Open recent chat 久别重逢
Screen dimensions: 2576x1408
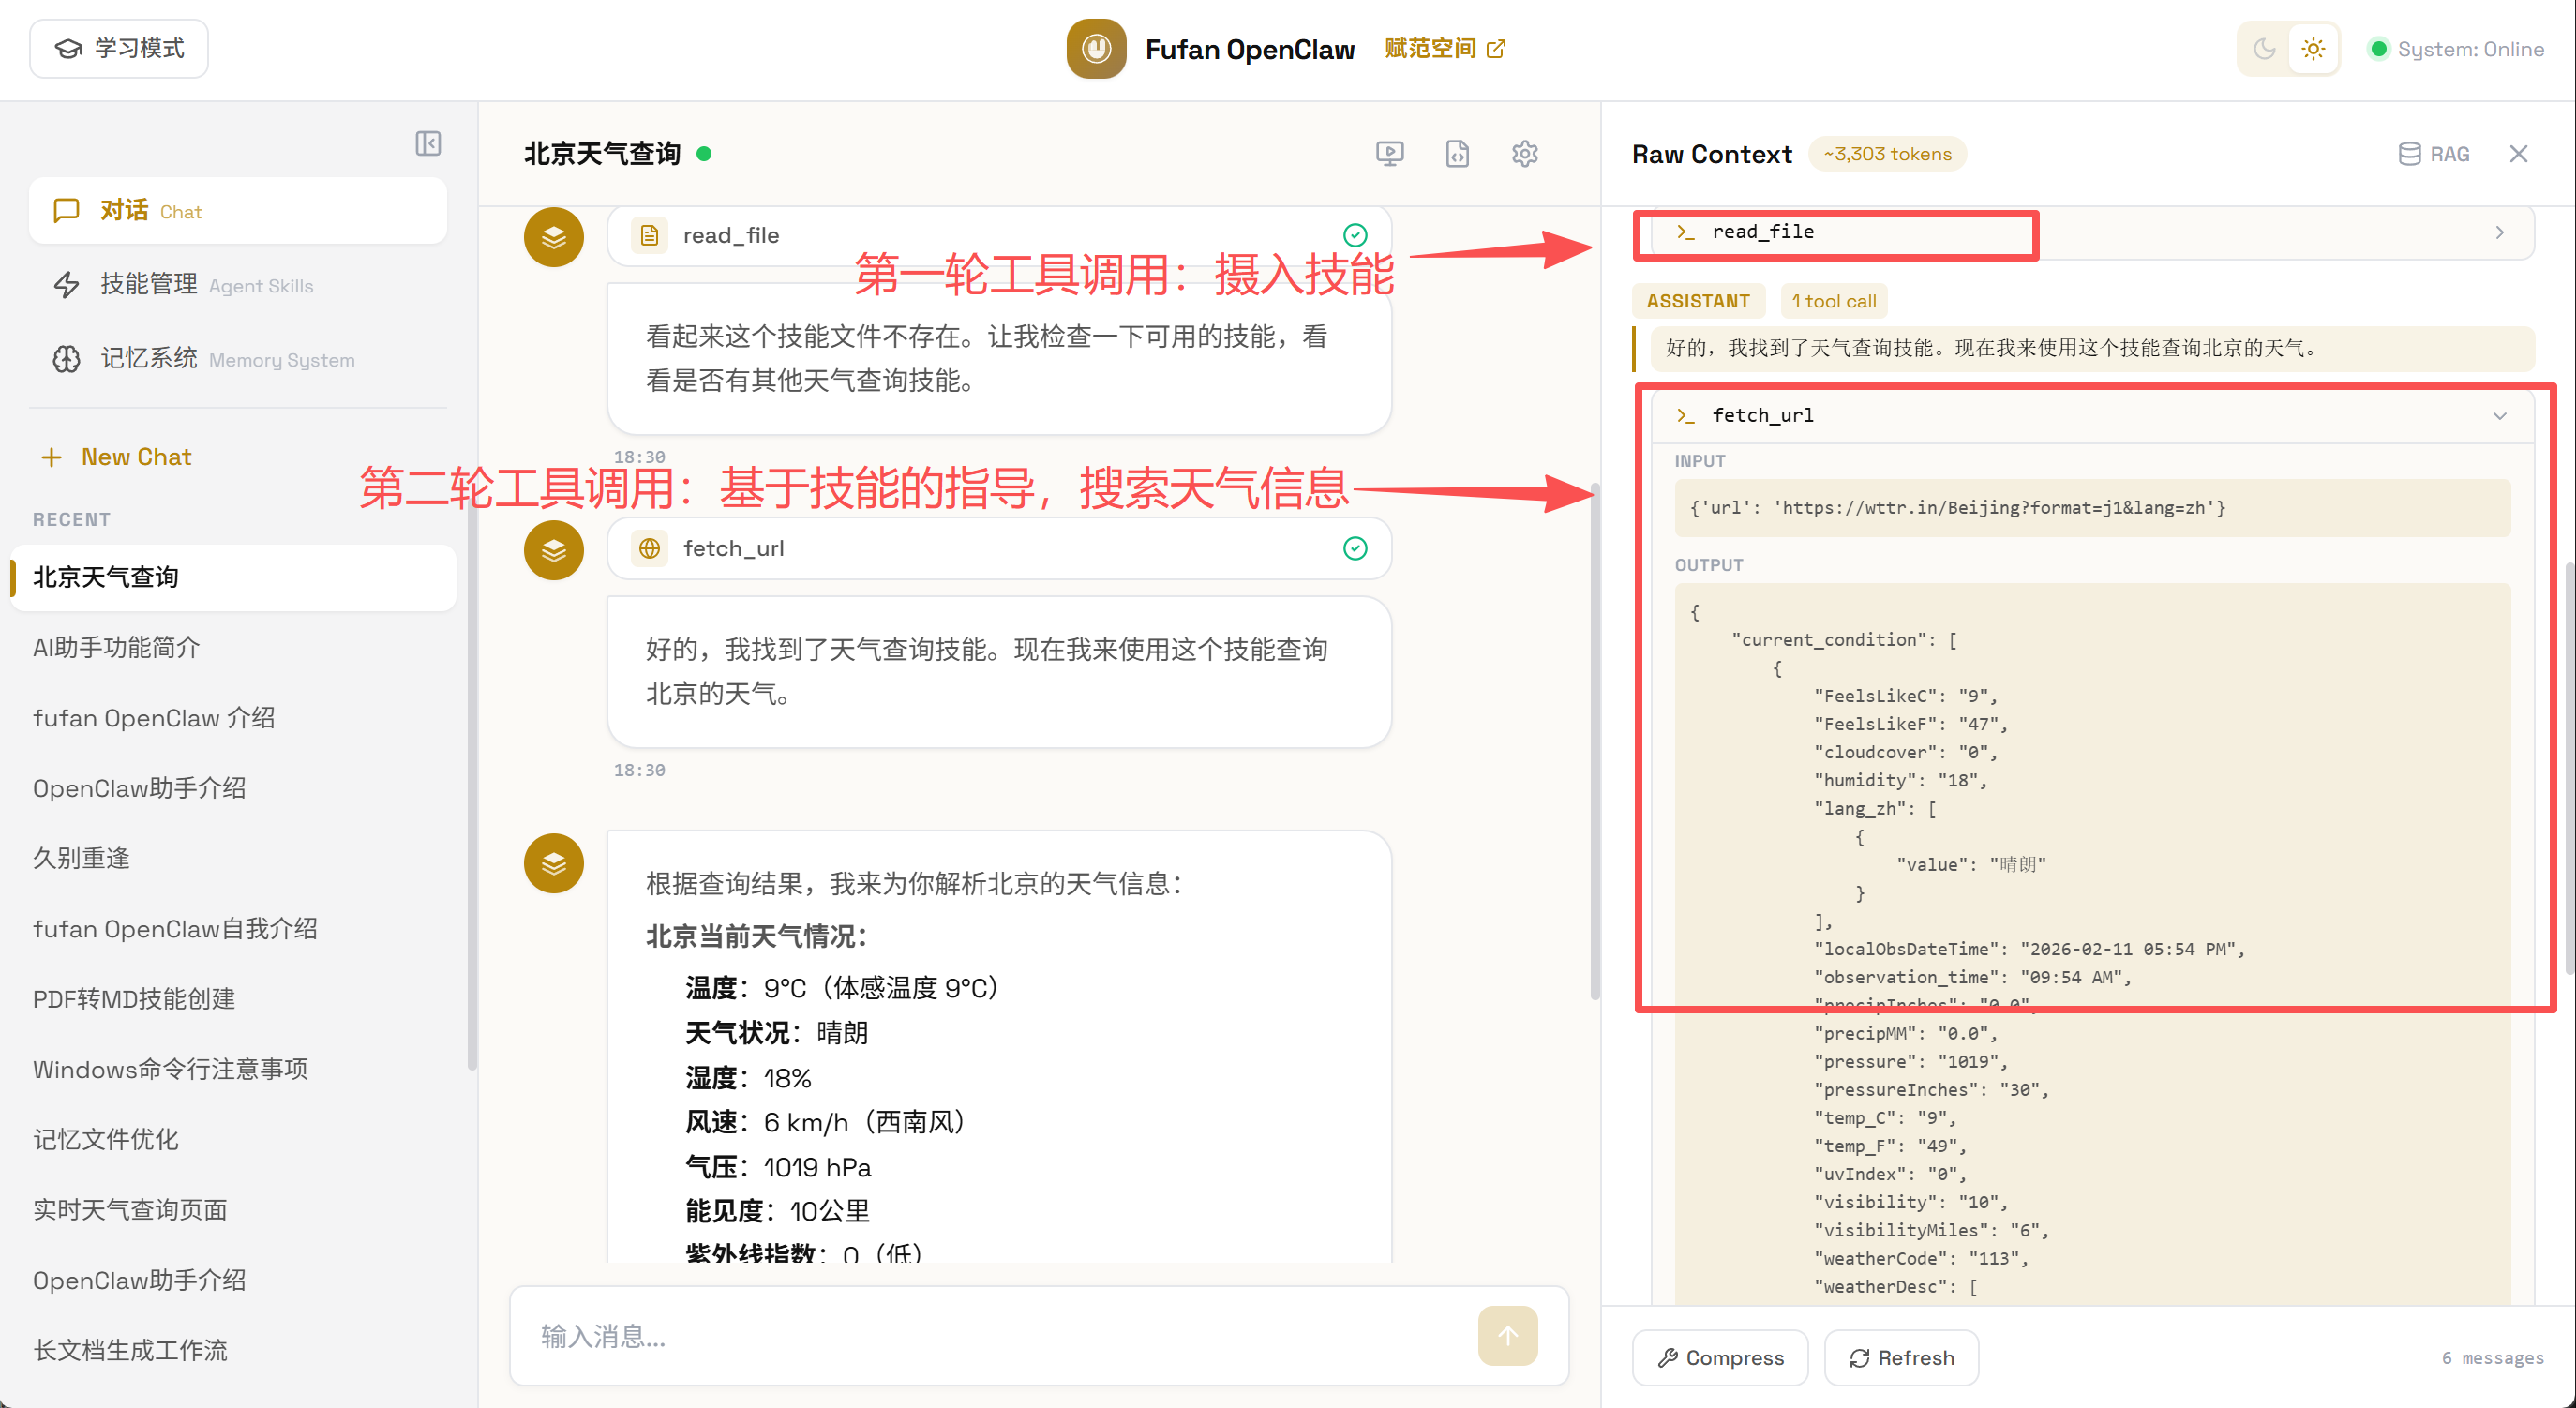234,859
